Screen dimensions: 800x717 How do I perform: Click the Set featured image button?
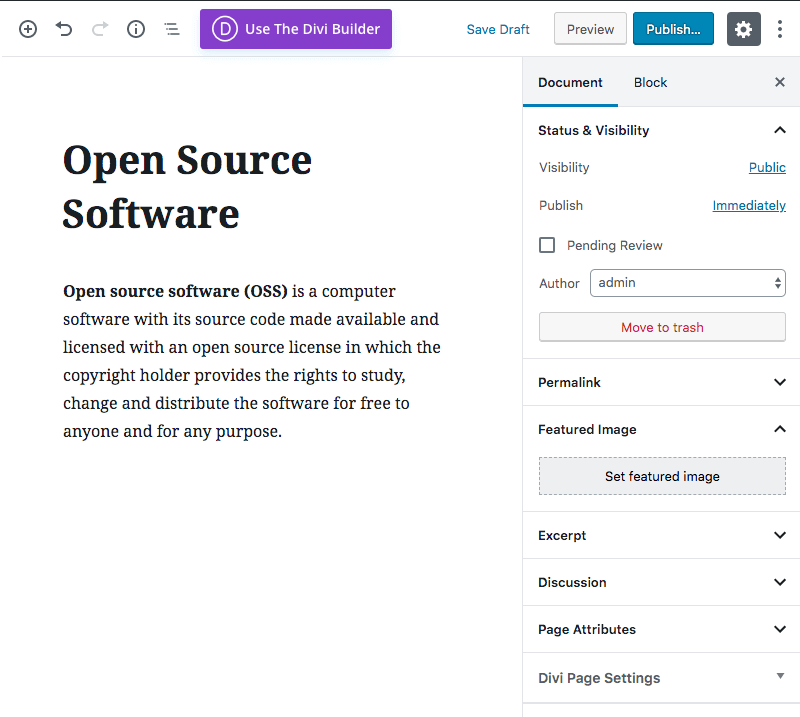(662, 476)
